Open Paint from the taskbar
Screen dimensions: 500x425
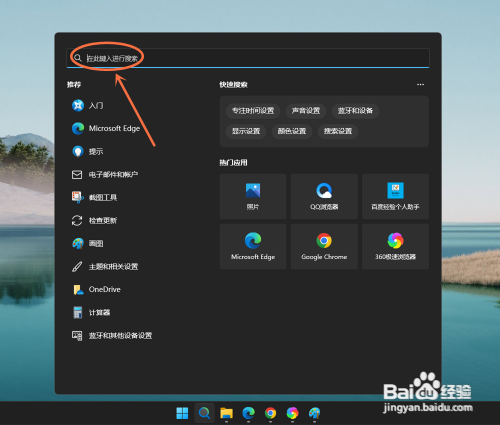[314, 413]
